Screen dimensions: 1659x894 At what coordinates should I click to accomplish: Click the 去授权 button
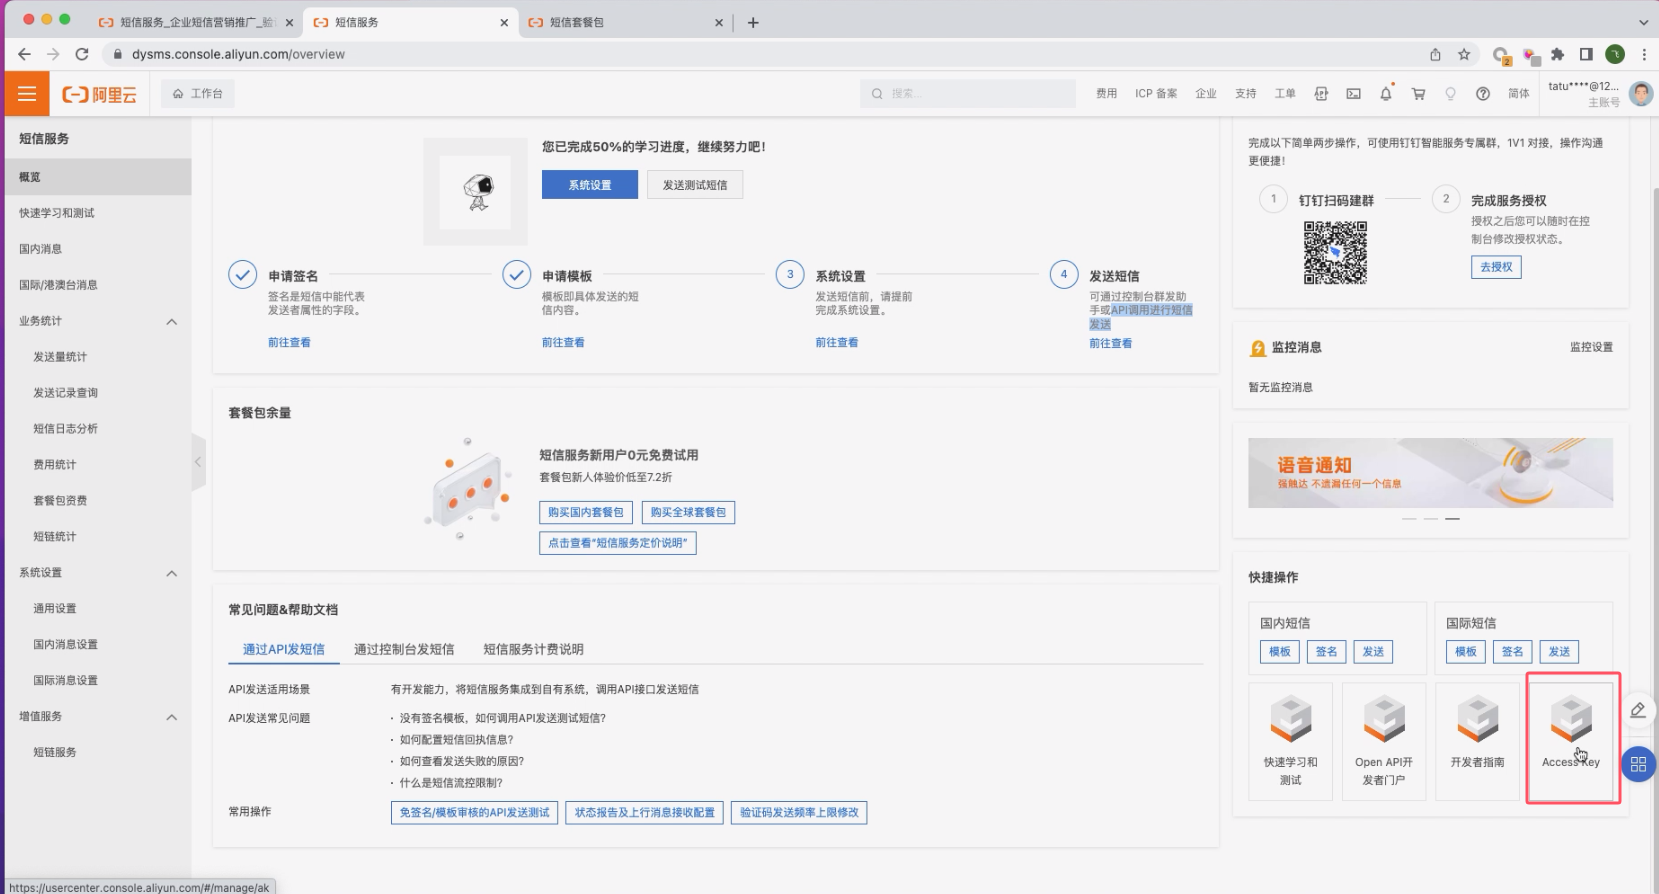tap(1496, 267)
